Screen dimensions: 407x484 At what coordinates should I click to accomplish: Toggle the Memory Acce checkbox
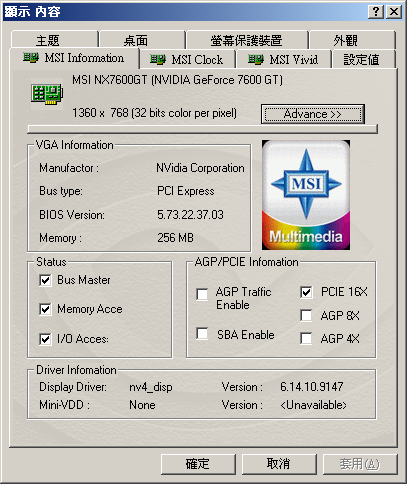click(x=45, y=309)
